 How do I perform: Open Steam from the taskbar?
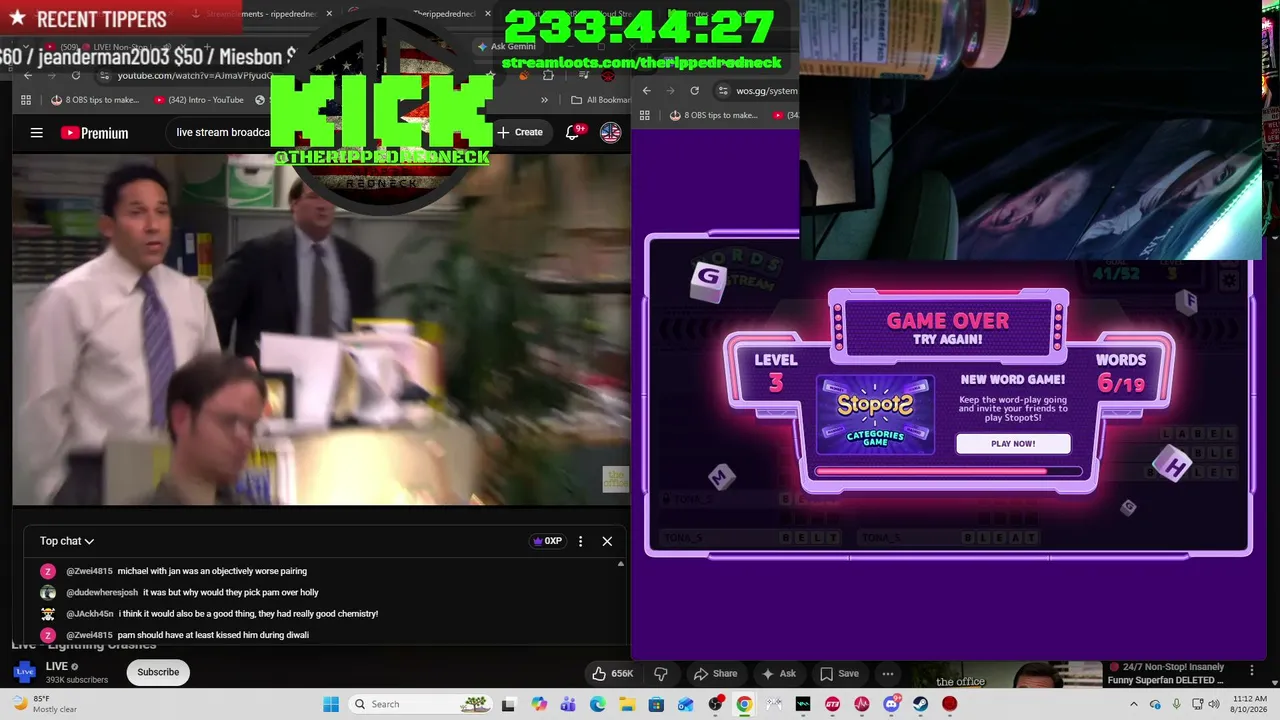920,704
